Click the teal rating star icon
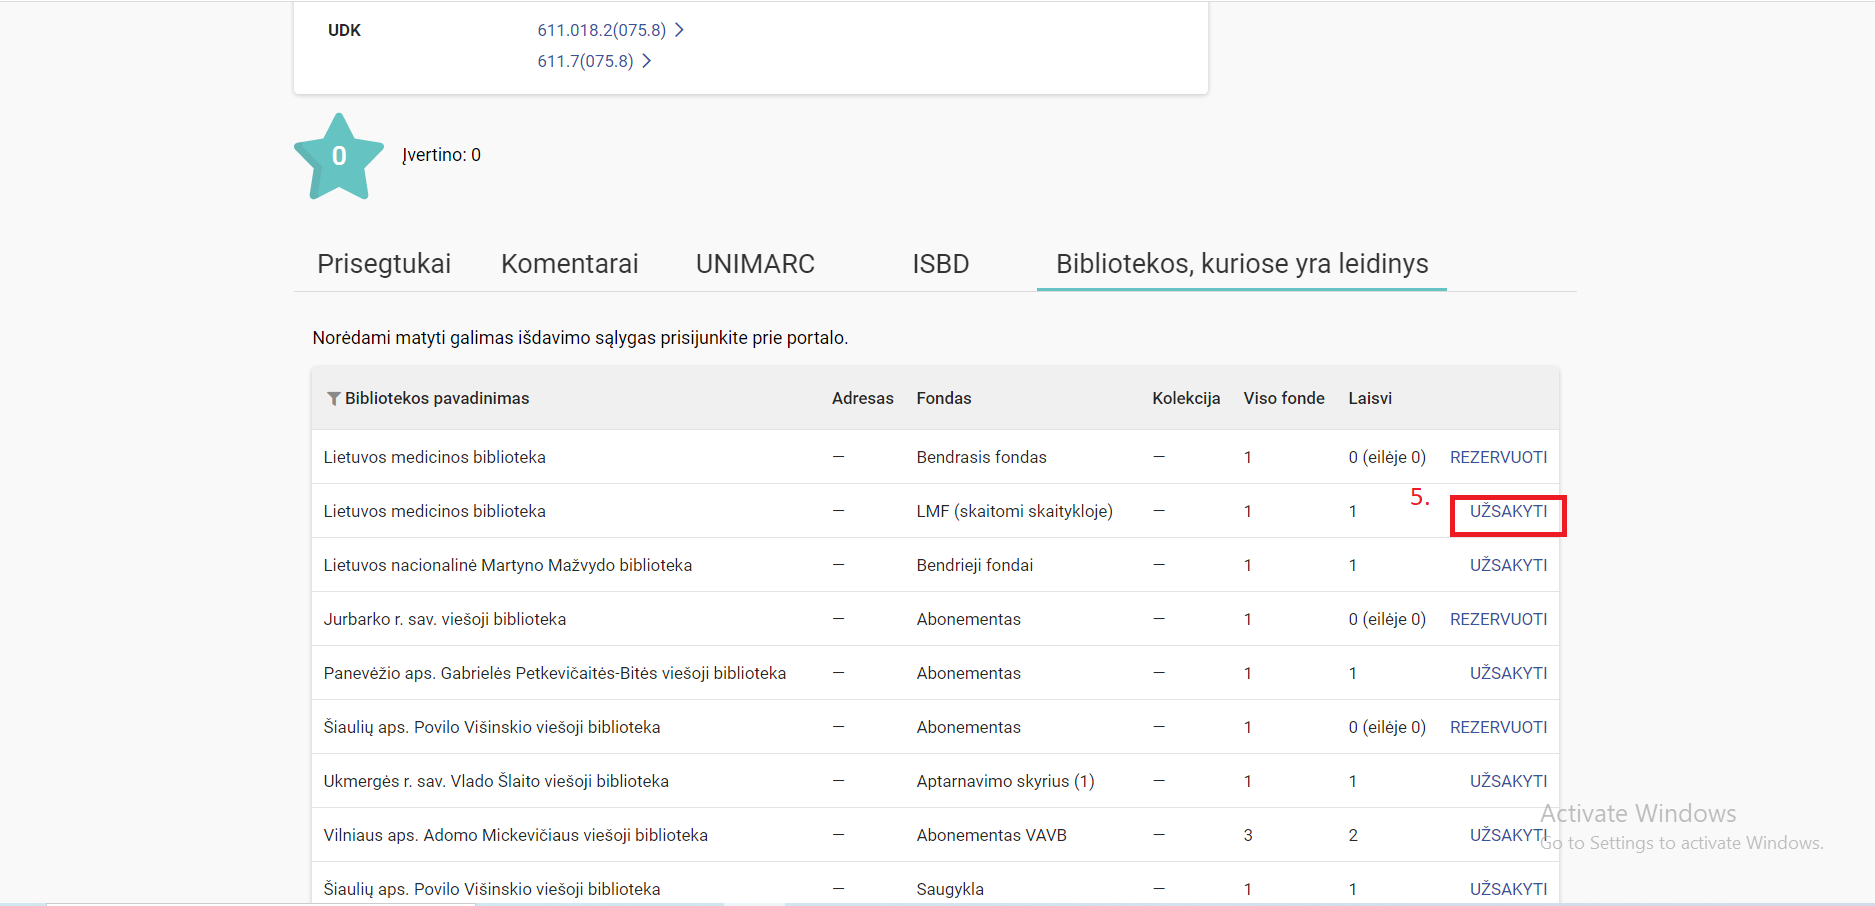Image resolution: width=1875 pixels, height=906 pixels. pyautogui.click(x=339, y=157)
